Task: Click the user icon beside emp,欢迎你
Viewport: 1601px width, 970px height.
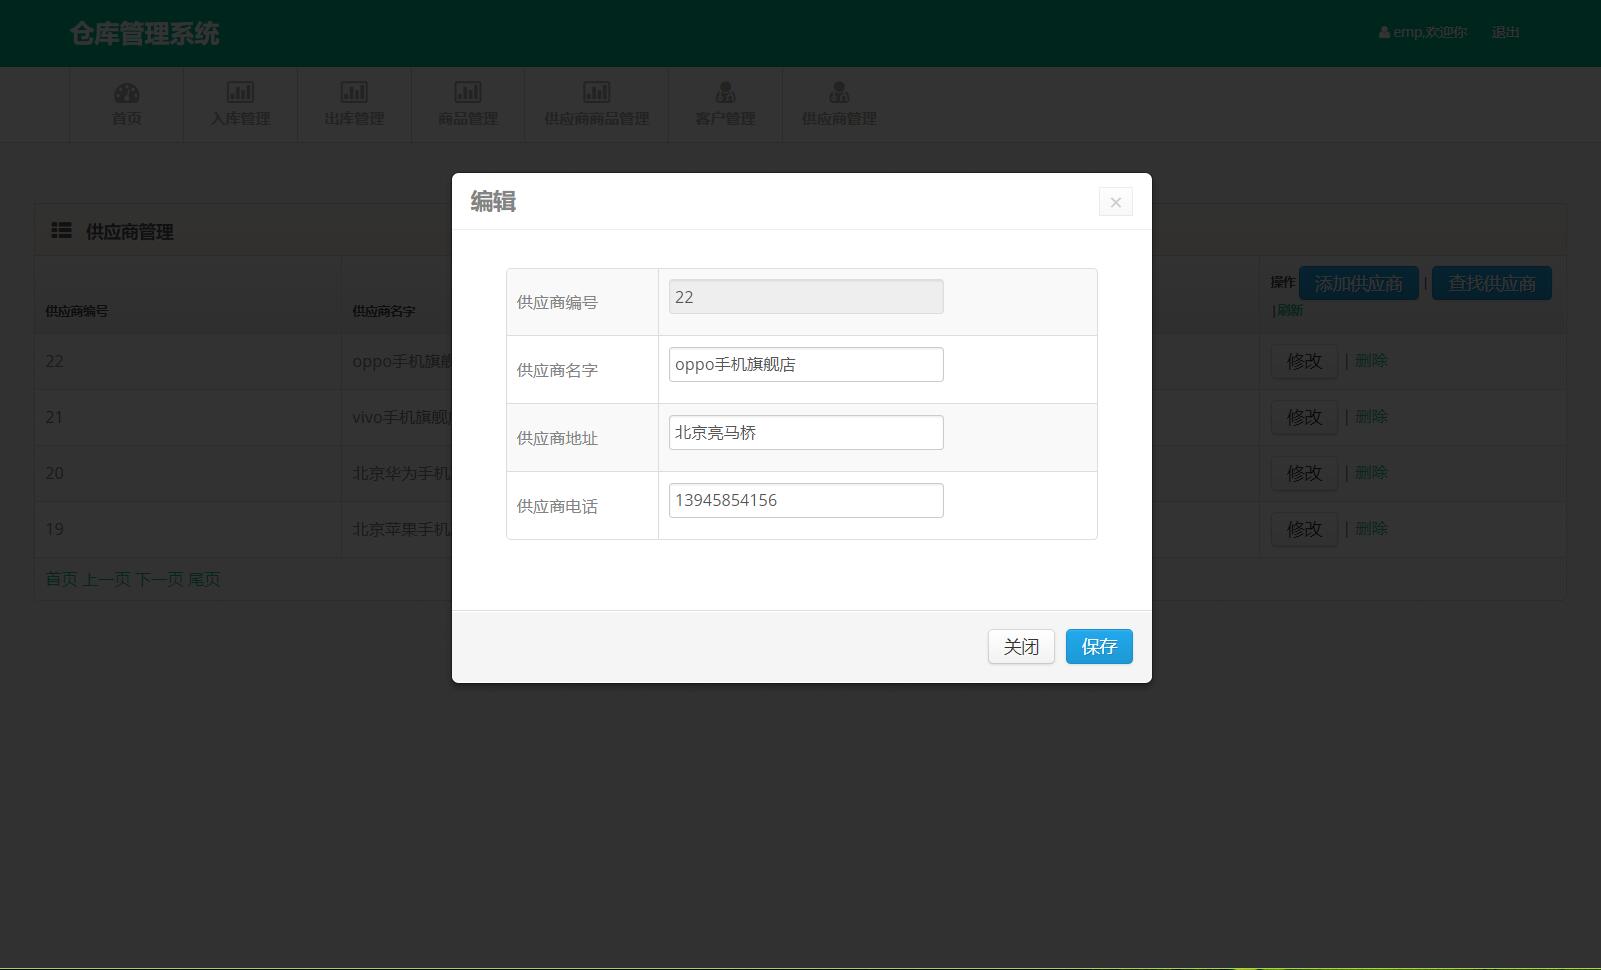Action: 1384,33
